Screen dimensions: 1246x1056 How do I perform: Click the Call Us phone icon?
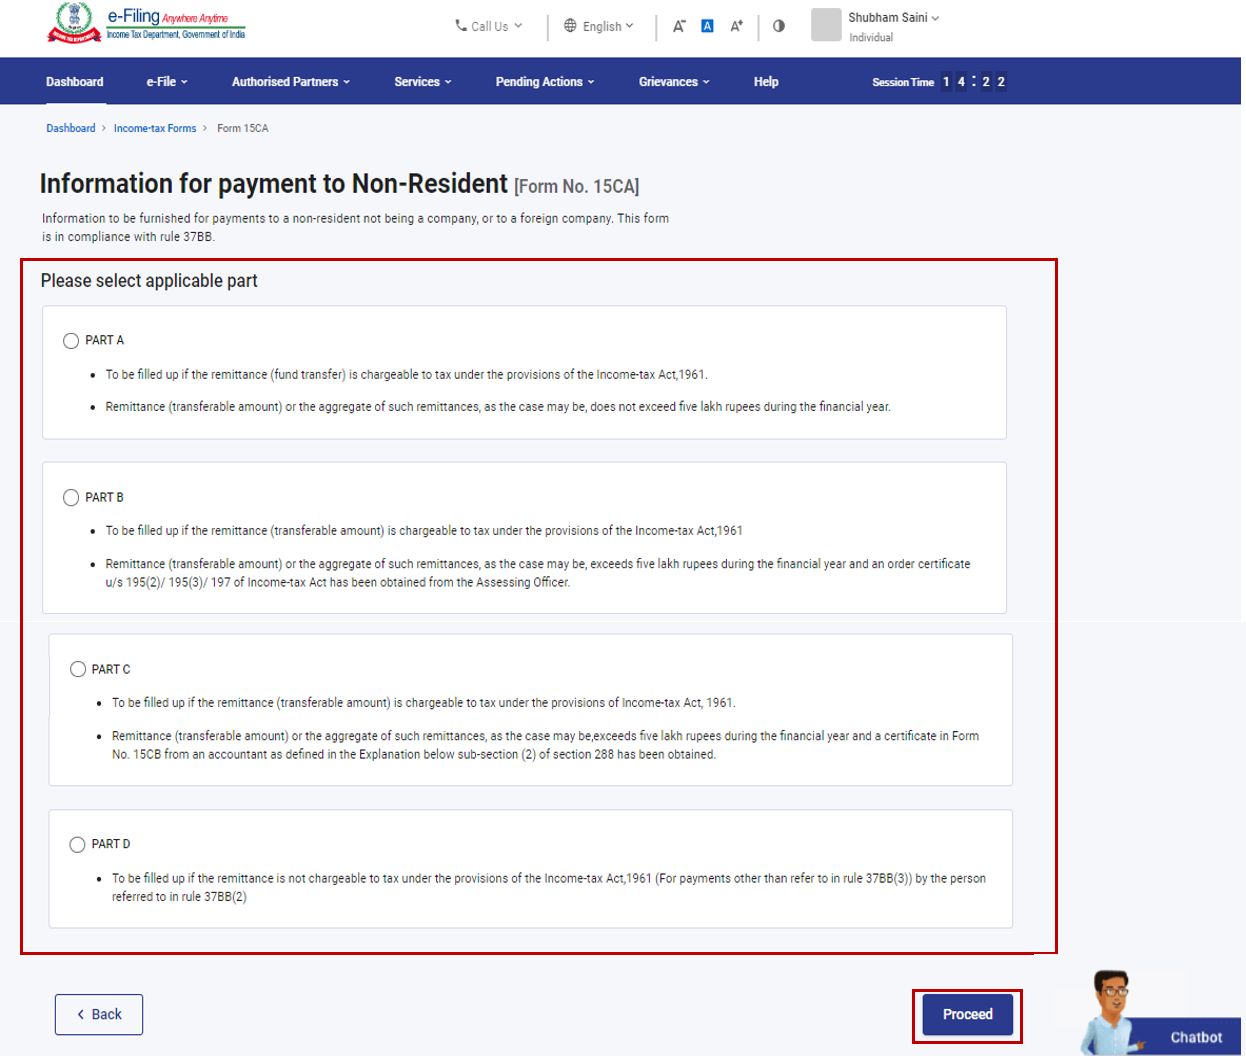coord(461,26)
